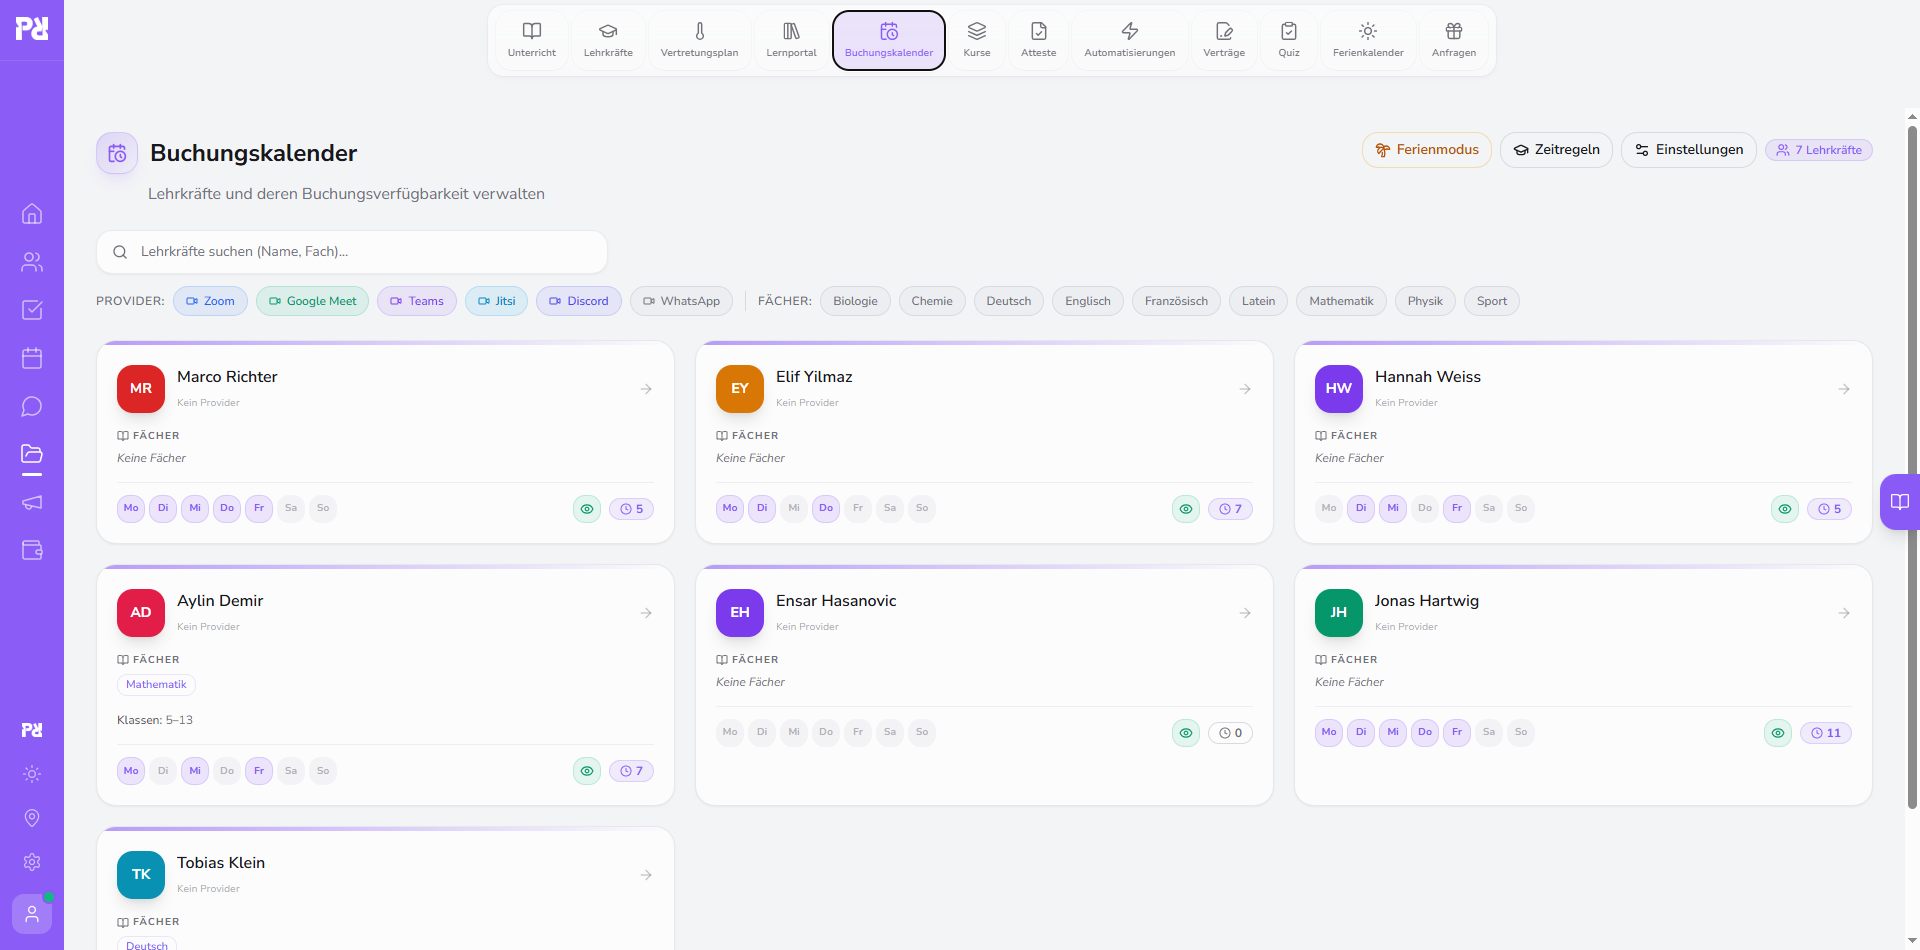
Task: Toggle visibility eye for Aylin Demir
Action: coord(587,771)
